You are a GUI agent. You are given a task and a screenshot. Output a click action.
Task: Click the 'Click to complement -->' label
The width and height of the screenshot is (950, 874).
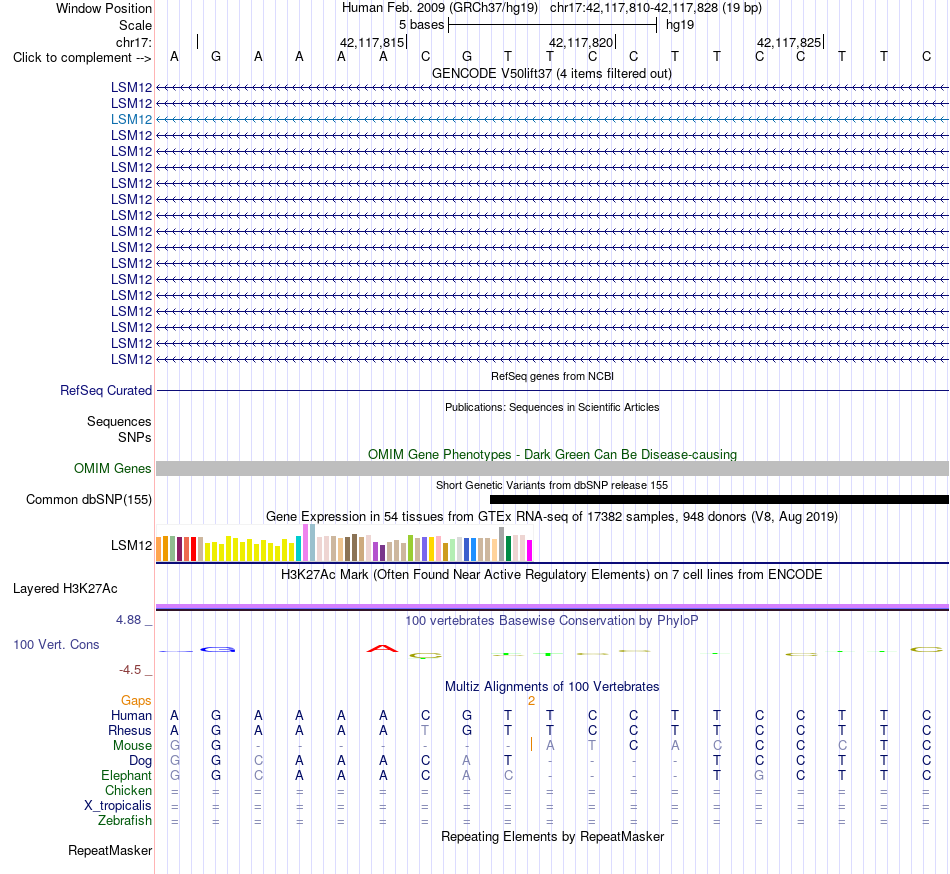click(x=82, y=58)
